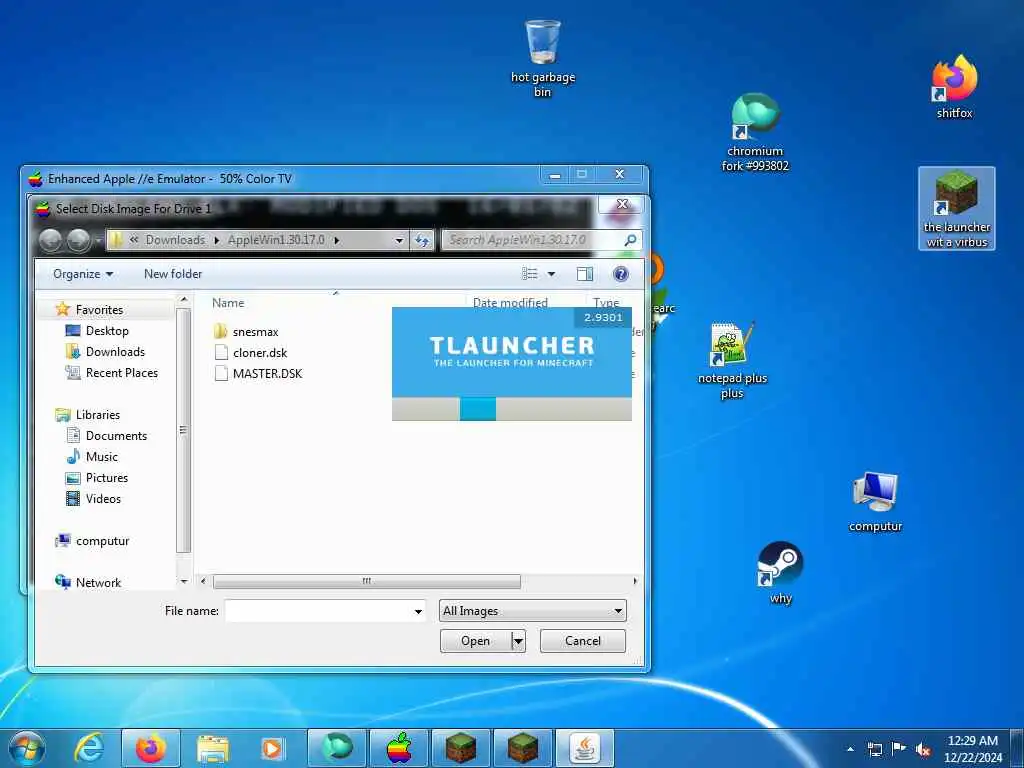Click the search magnifier icon
The height and width of the screenshot is (768, 1024).
click(x=630, y=240)
